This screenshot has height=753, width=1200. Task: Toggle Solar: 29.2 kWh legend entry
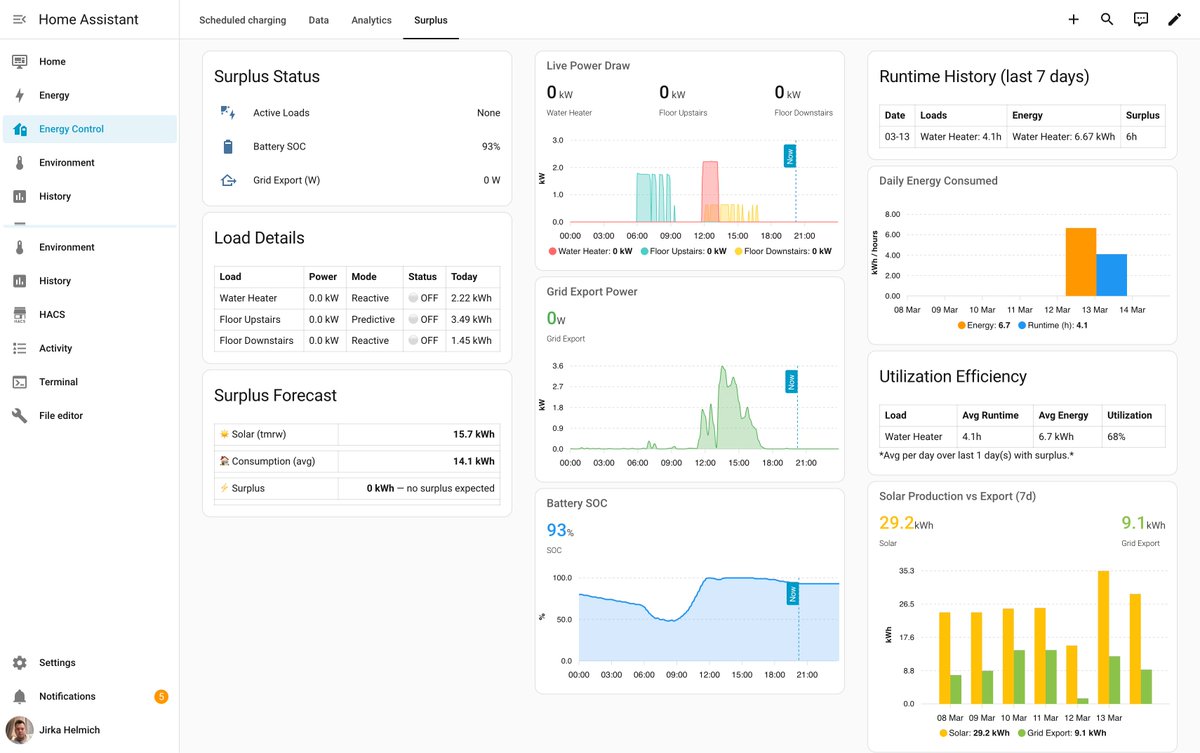[x=974, y=733]
